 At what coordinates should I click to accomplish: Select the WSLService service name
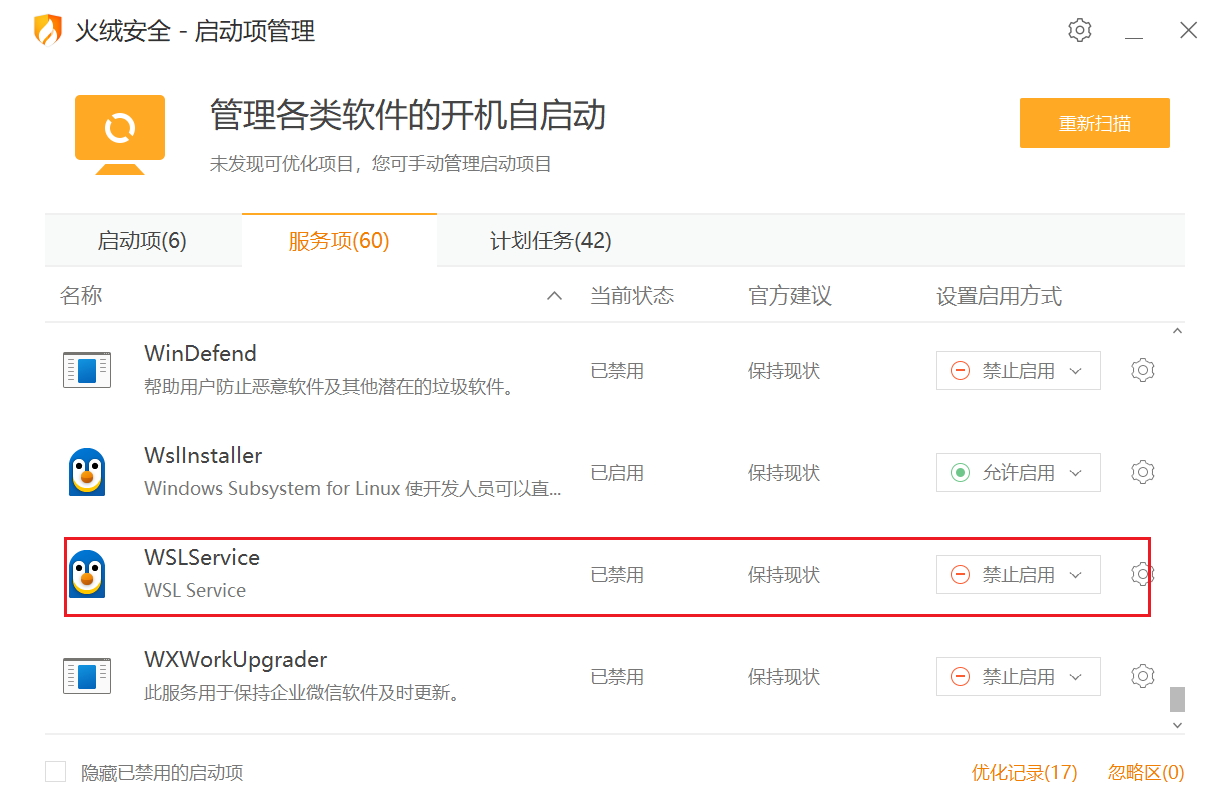point(202,557)
